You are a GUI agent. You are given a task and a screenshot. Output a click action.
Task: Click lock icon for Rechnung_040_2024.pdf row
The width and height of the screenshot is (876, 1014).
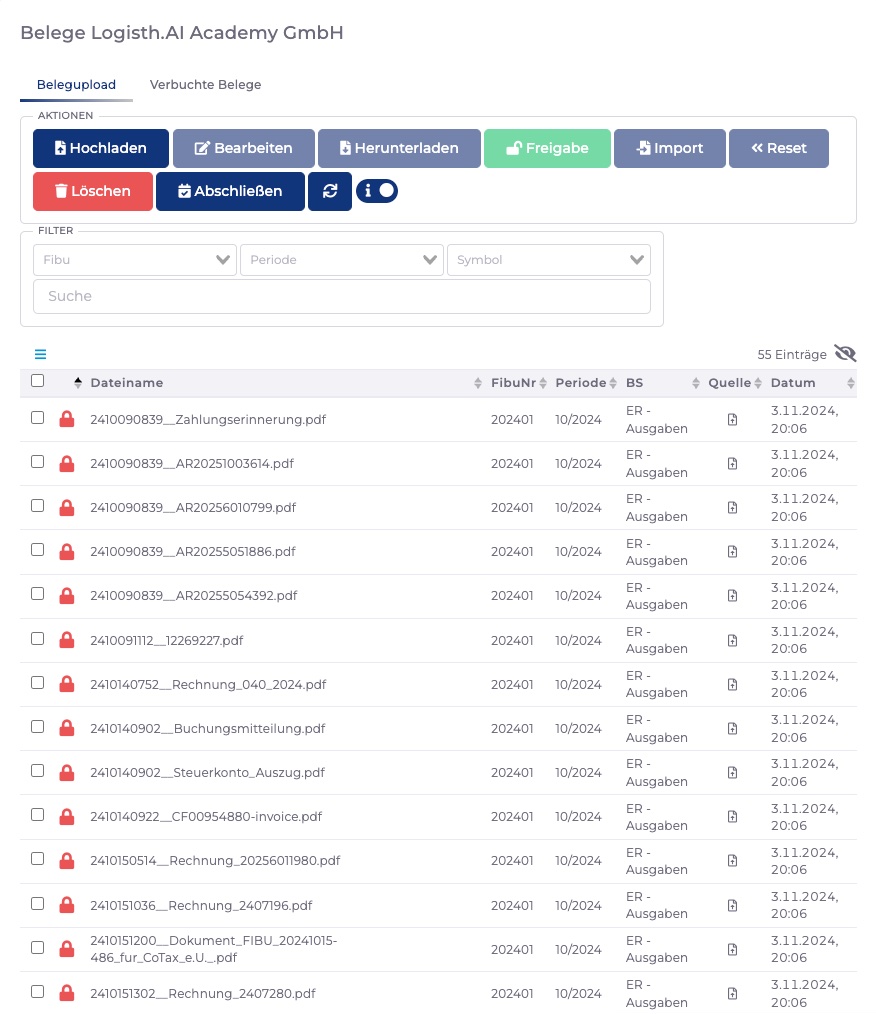(67, 684)
